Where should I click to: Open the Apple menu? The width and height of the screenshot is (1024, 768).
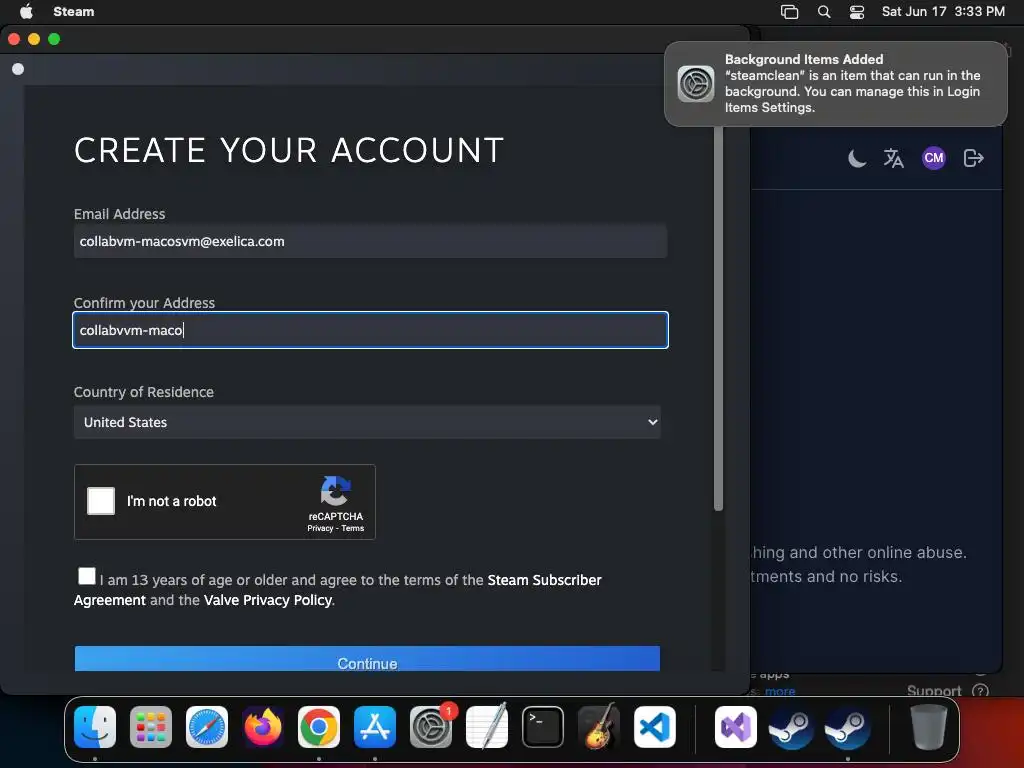(x=26, y=11)
